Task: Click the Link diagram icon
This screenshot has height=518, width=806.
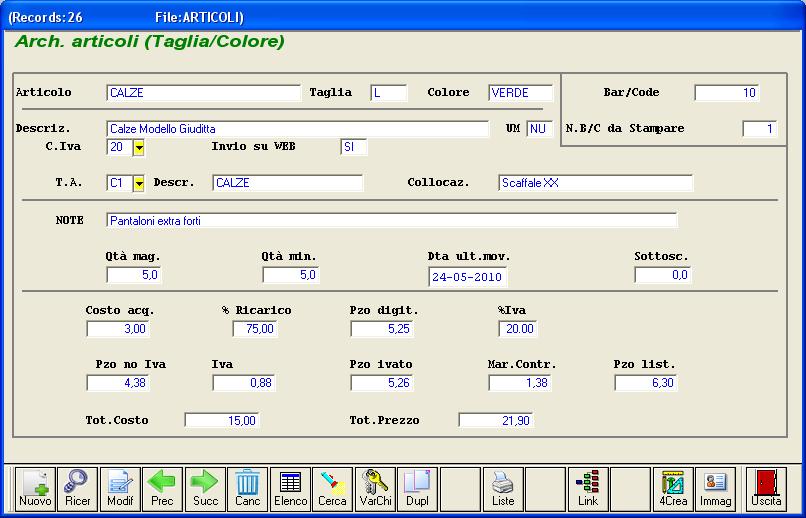Action: (588, 489)
